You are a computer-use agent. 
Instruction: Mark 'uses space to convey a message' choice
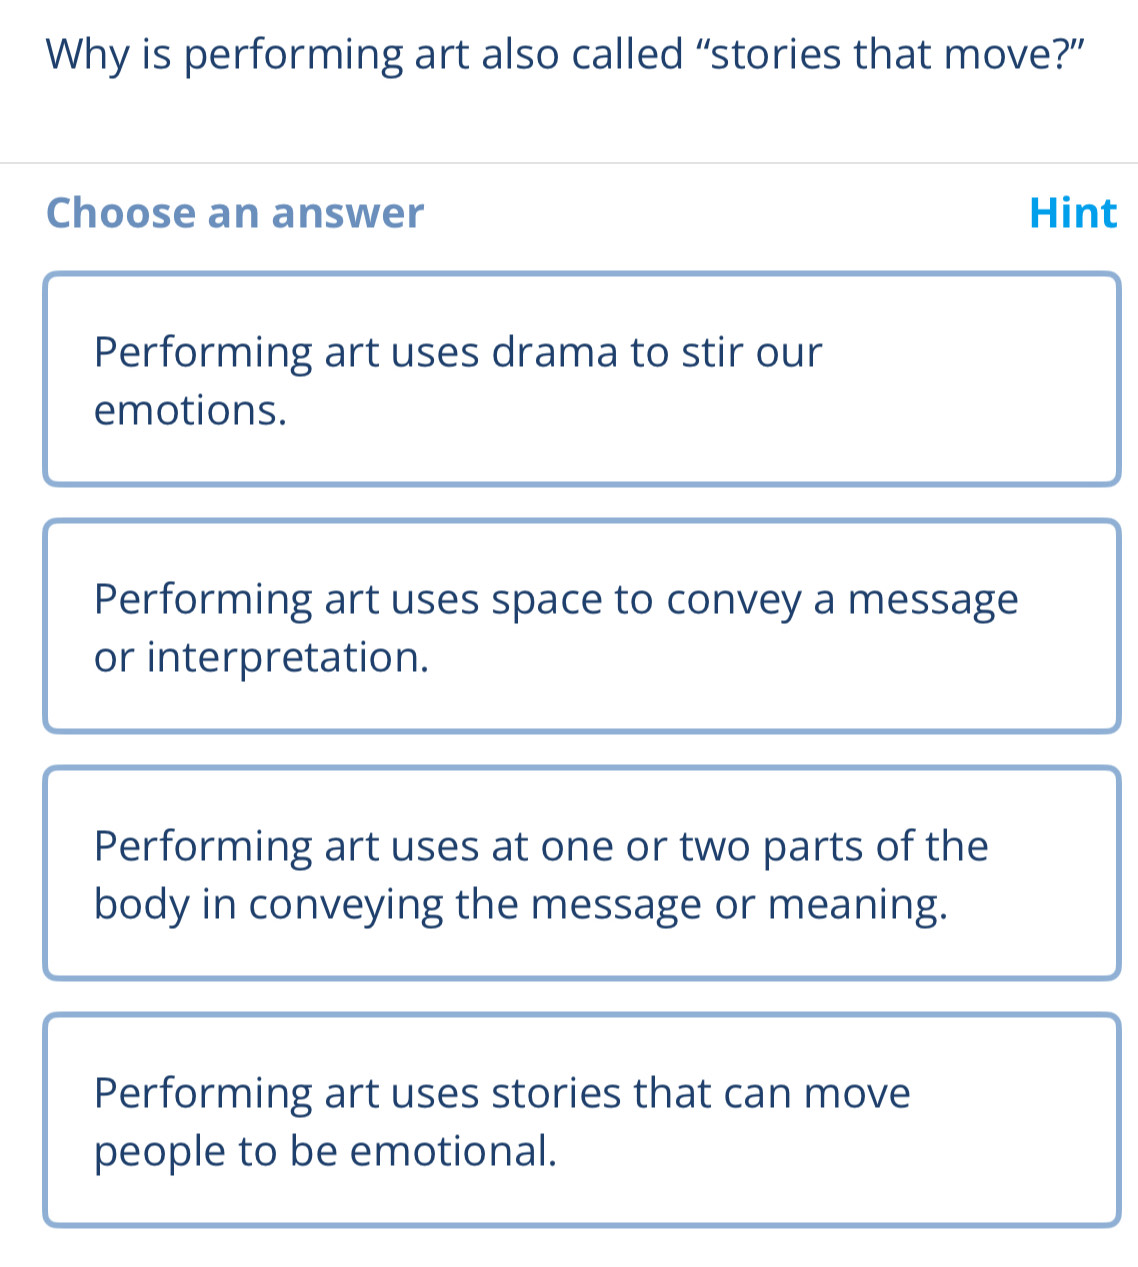pos(581,626)
